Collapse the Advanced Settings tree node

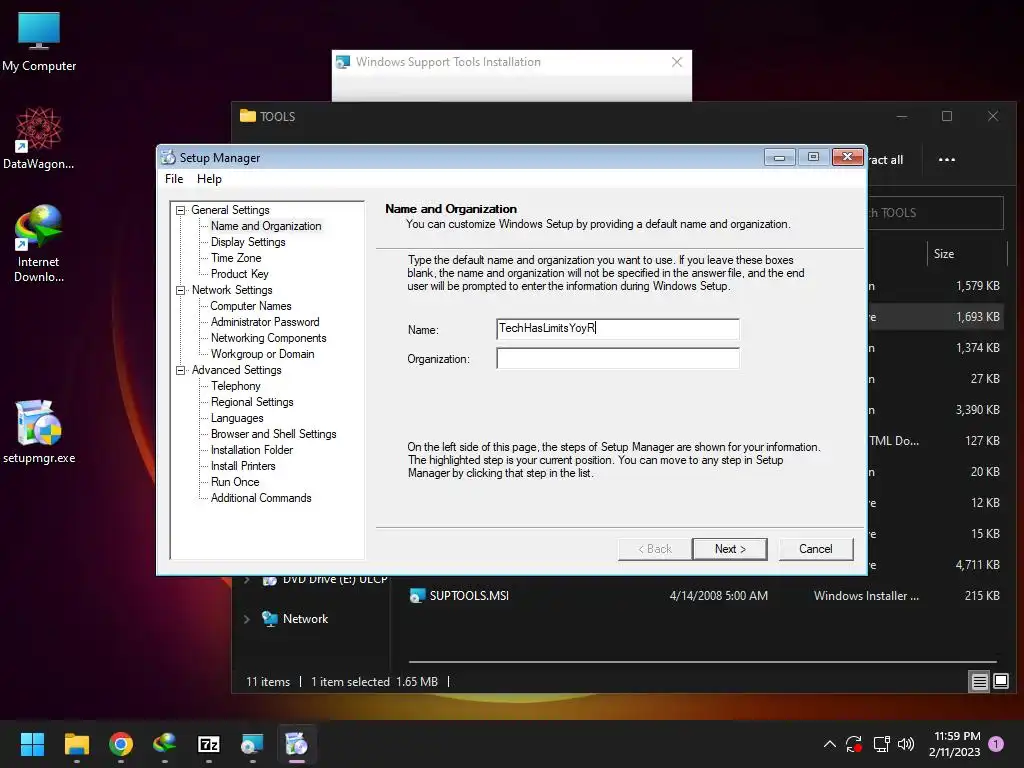180,370
